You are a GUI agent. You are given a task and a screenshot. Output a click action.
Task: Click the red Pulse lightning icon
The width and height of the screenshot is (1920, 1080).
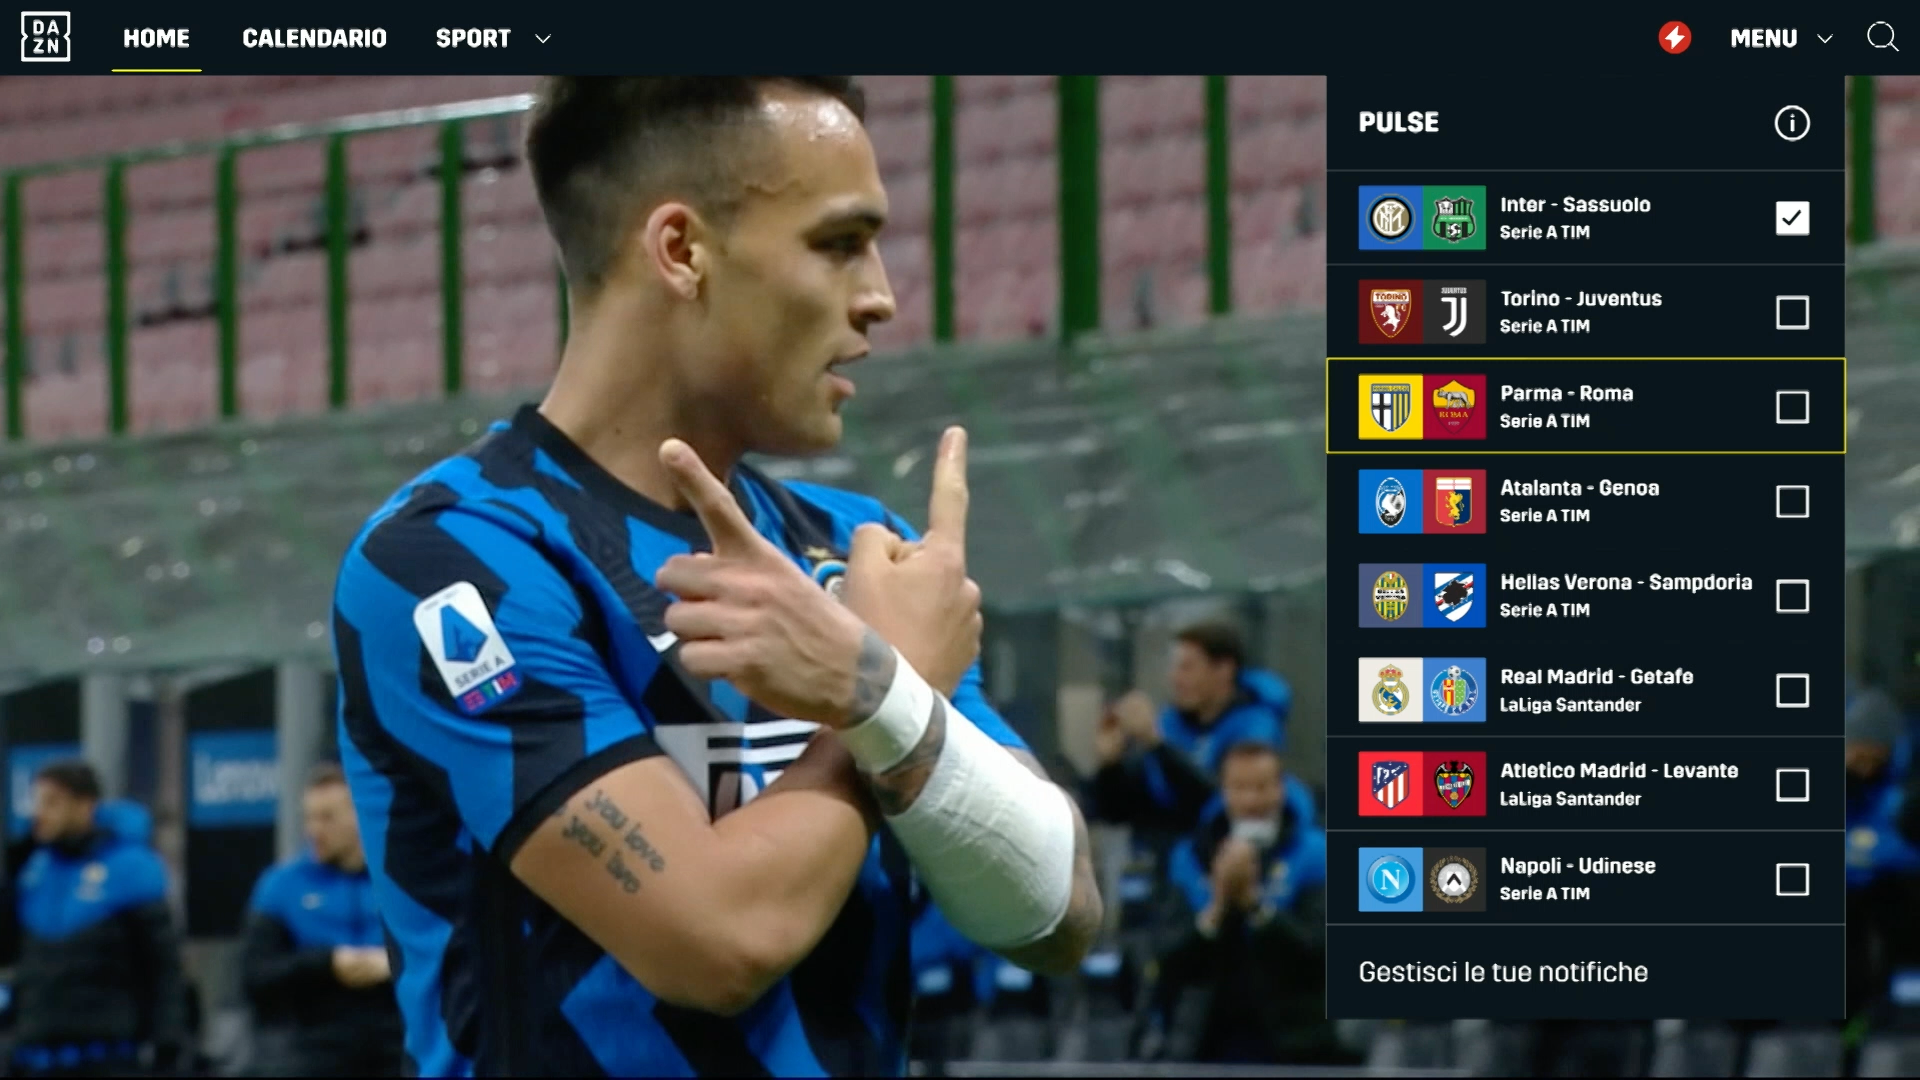(x=1675, y=38)
